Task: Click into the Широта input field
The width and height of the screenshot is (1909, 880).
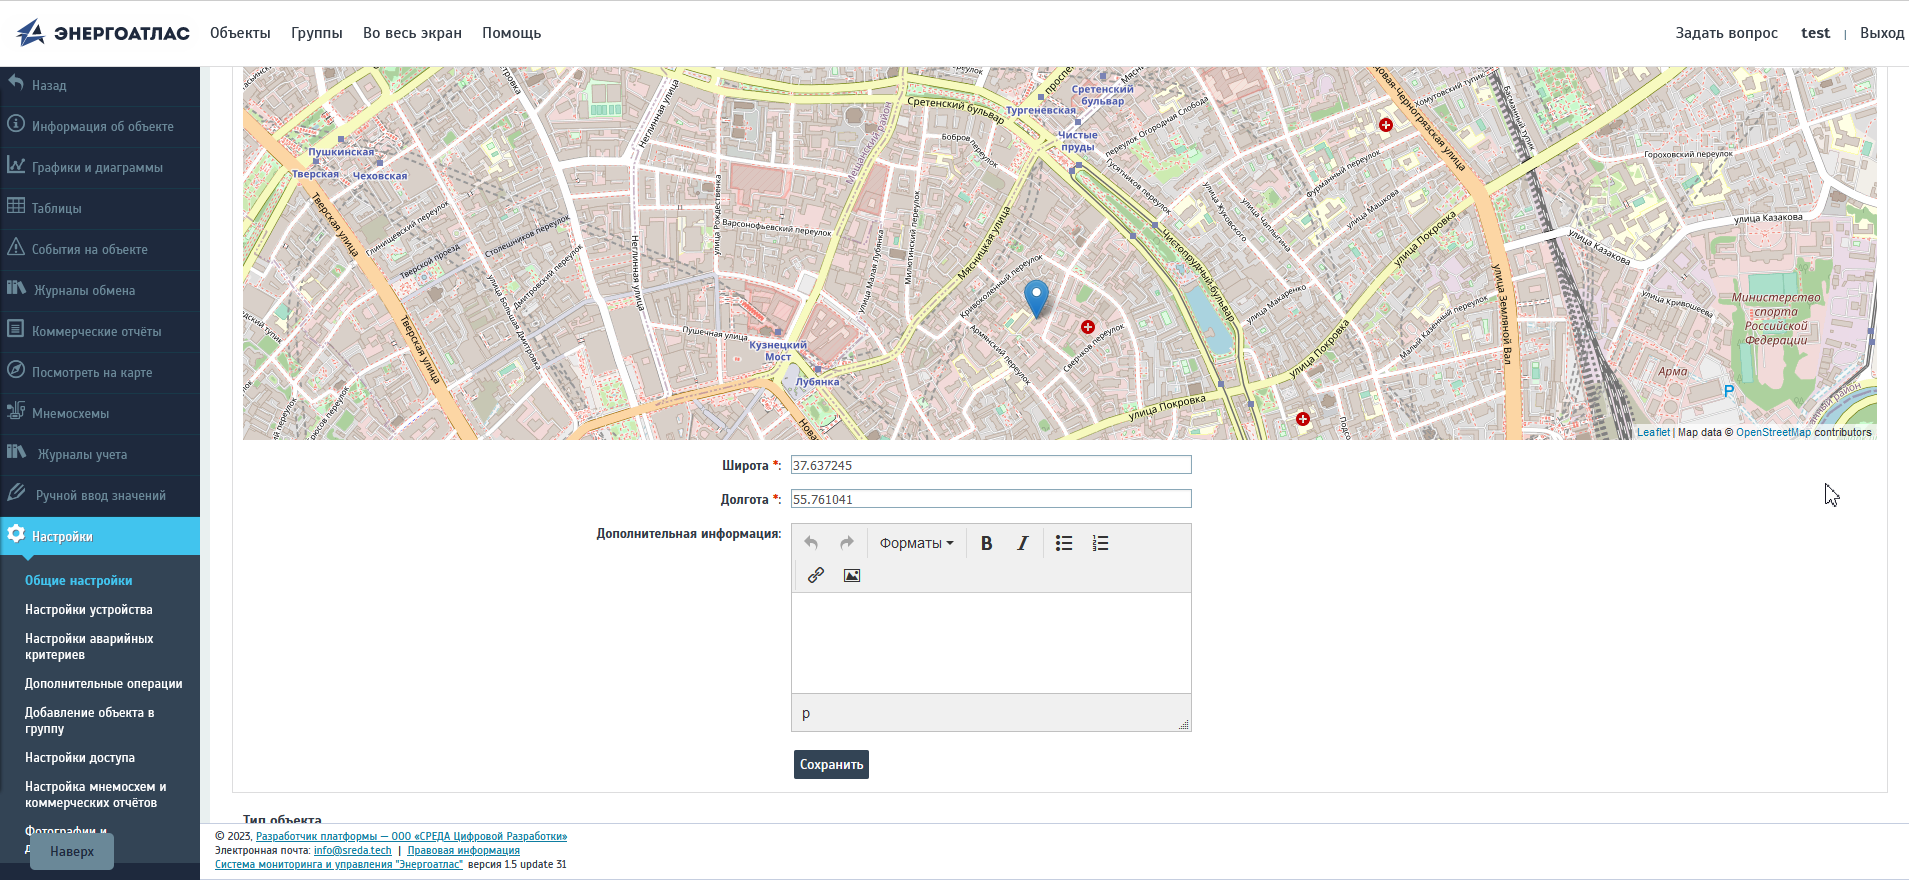Action: click(990, 465)
